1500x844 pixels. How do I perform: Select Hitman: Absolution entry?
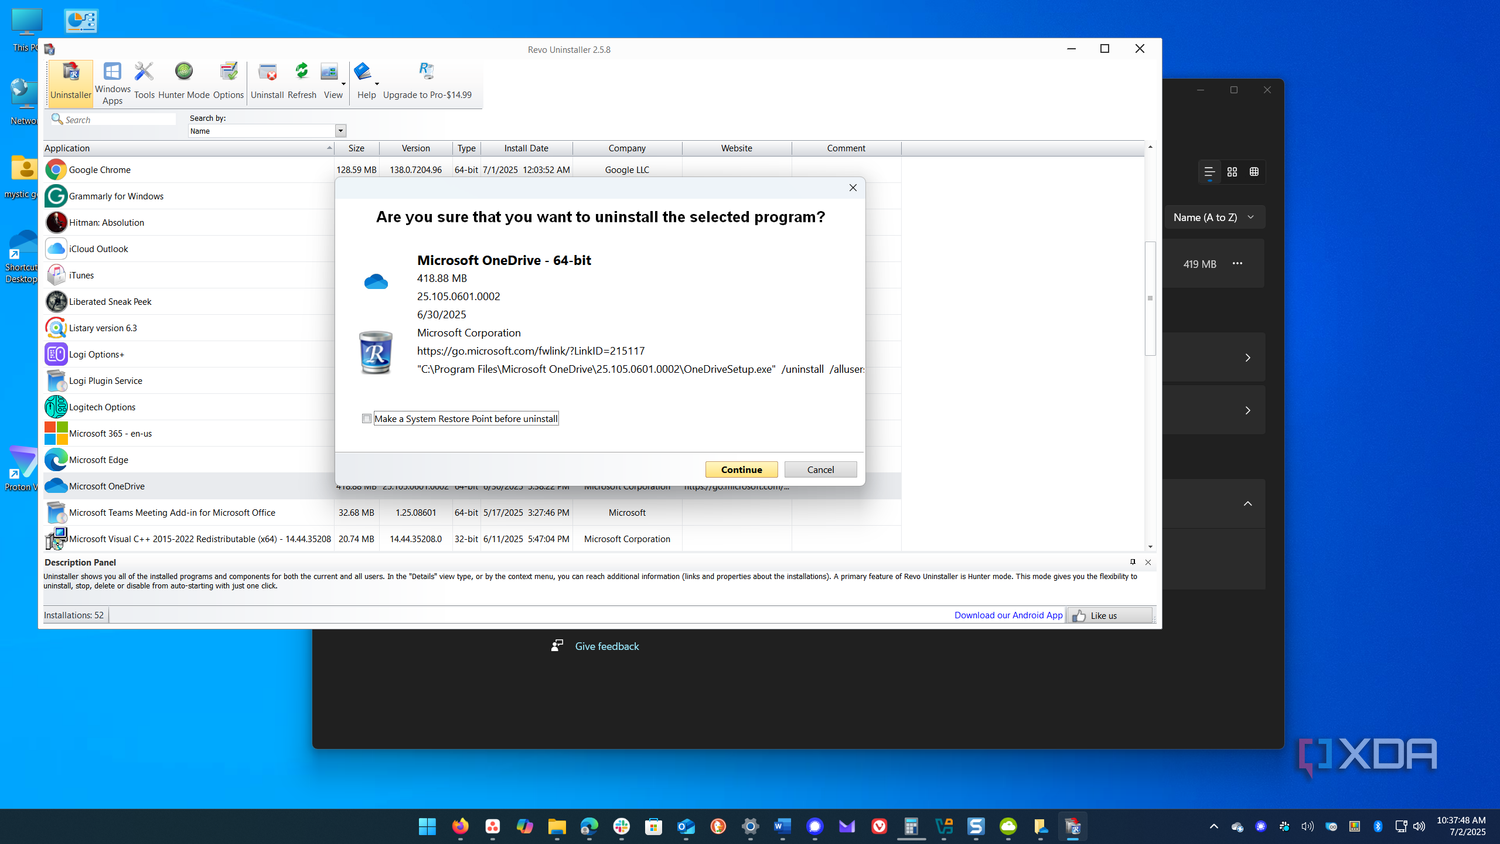pyautogui.click(x=188, y=222)
